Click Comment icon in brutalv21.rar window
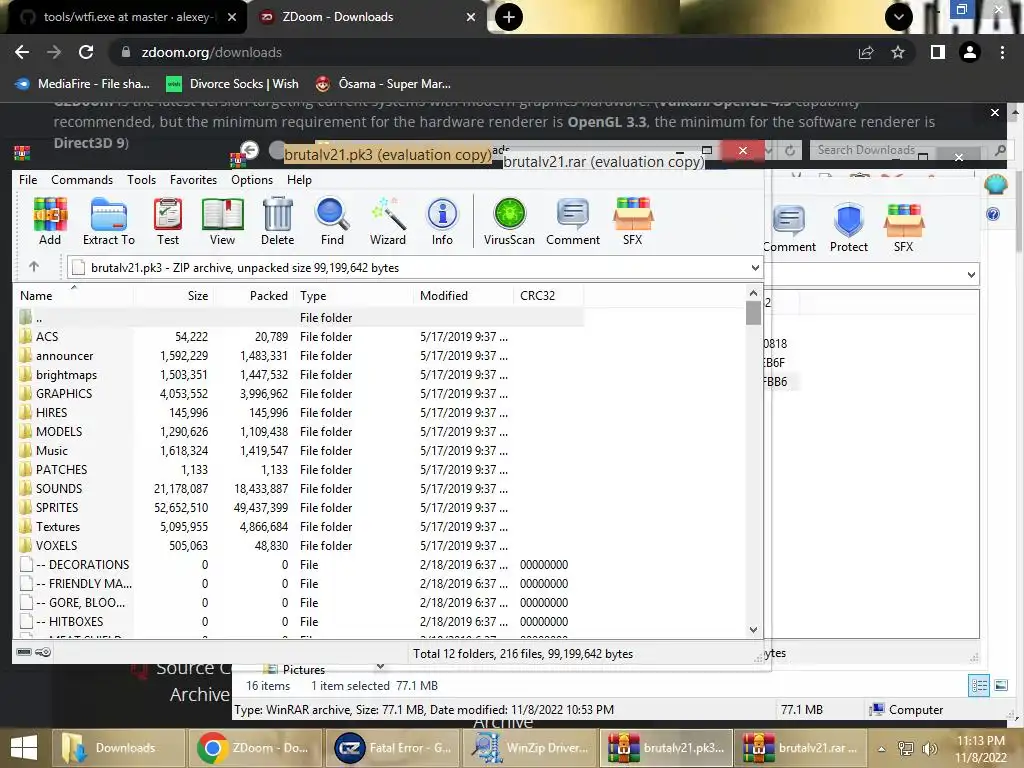 (x=790, y=228)
